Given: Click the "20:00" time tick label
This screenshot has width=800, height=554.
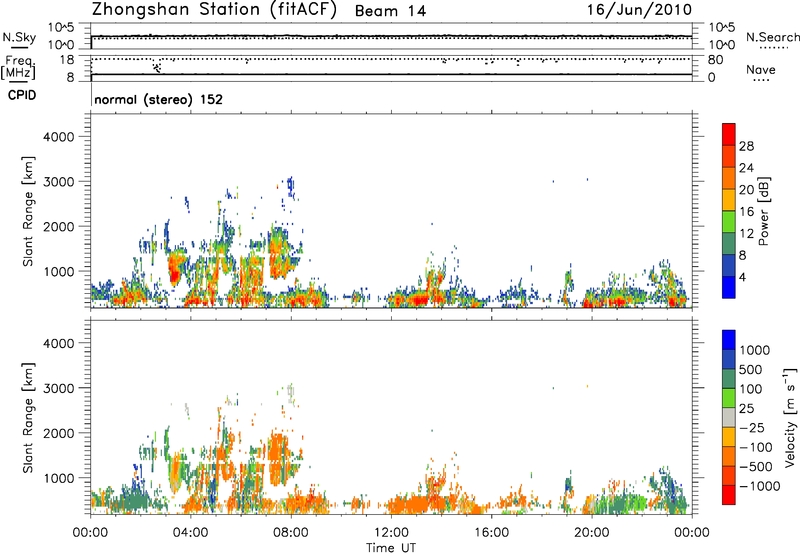Looking at the screenshot, I should tap(591, 533).
